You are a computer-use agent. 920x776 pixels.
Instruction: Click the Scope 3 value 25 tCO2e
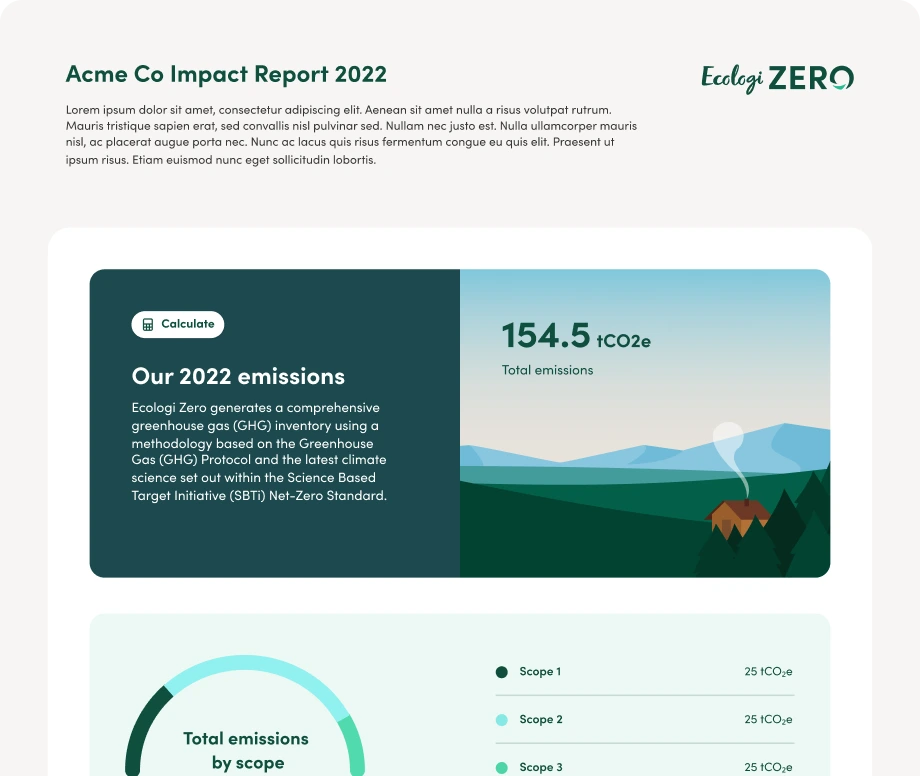[768, 767]
